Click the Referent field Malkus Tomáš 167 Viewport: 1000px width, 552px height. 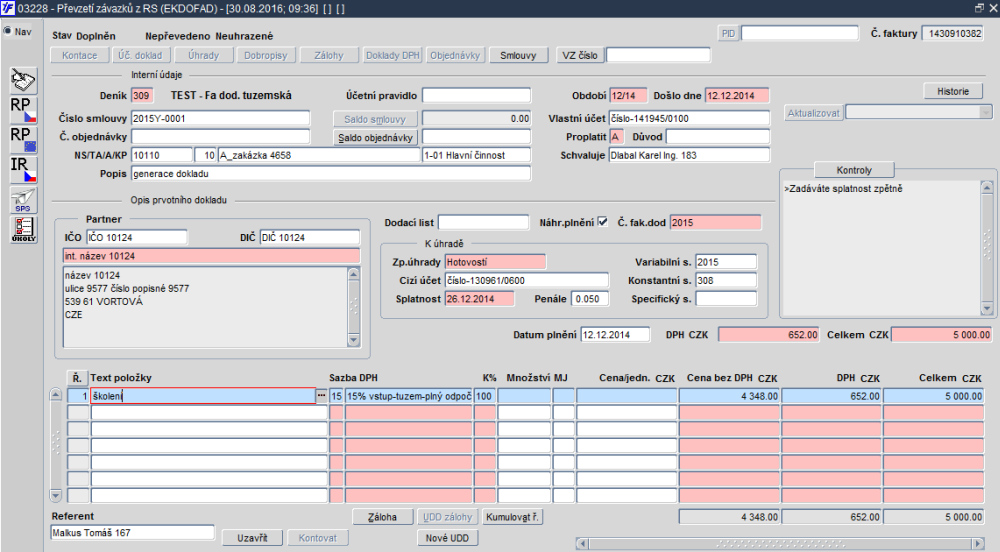point(133,533)
